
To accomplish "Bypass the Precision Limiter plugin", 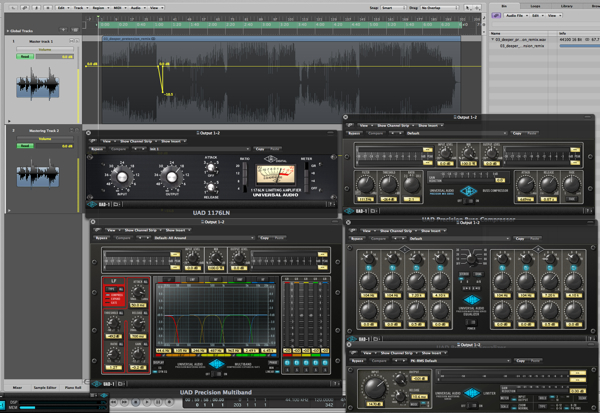I will tap(357, 361).
